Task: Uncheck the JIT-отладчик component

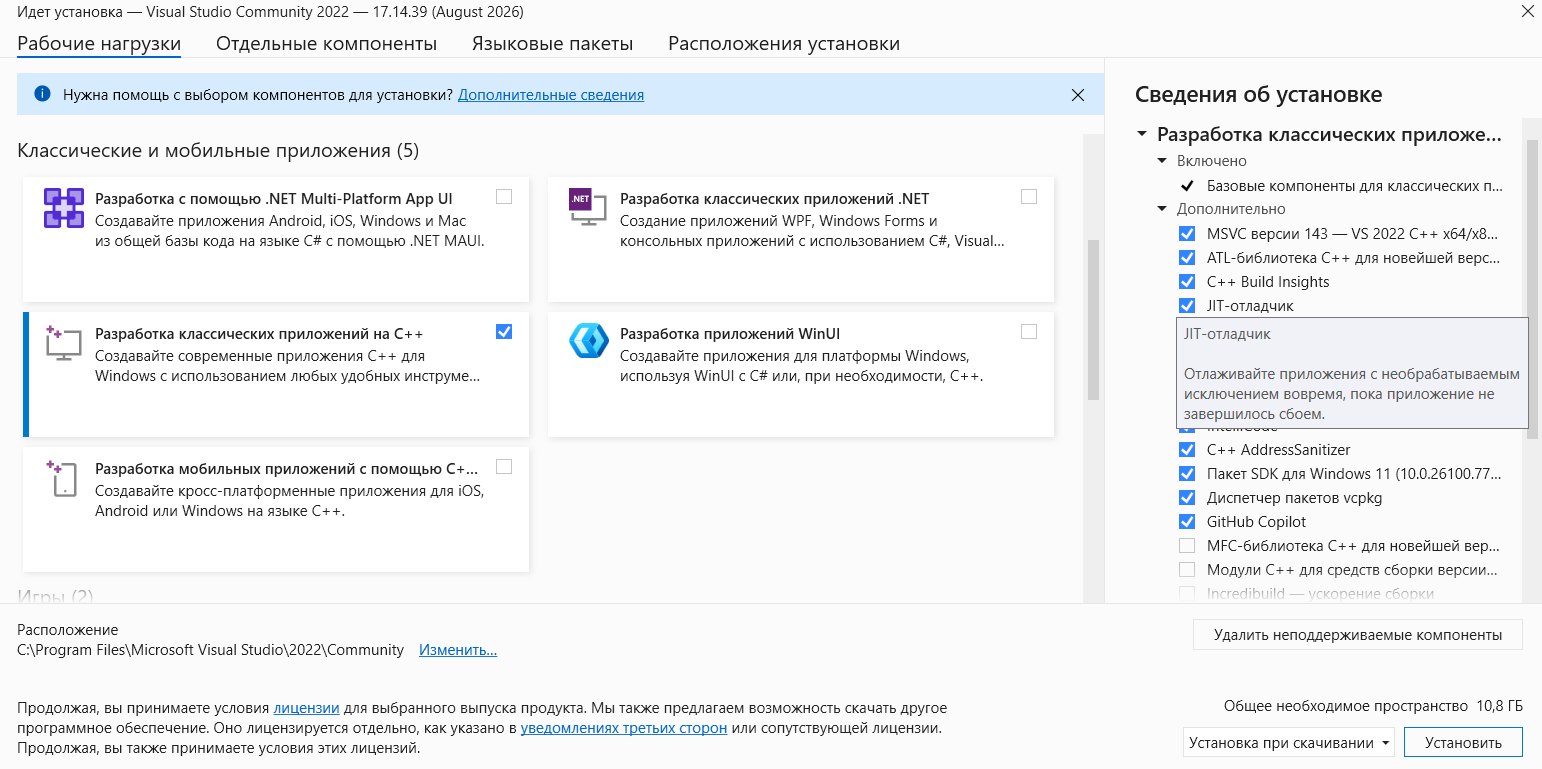Action: [x=1187, y=306]
